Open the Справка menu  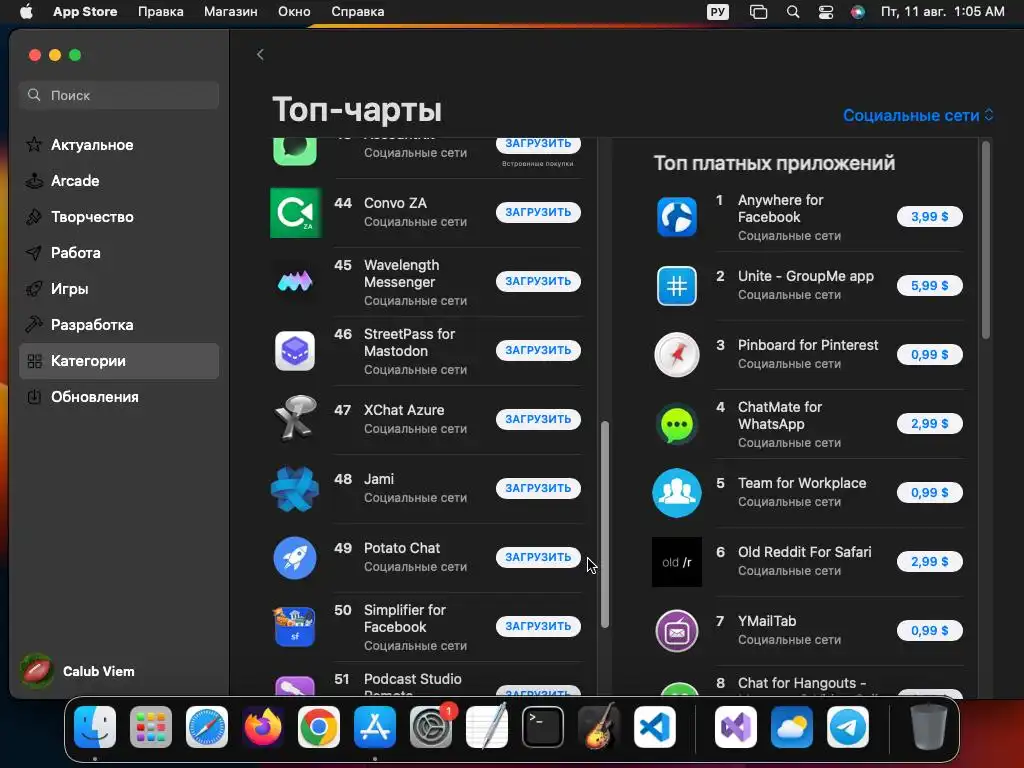(x=357, y=12)
